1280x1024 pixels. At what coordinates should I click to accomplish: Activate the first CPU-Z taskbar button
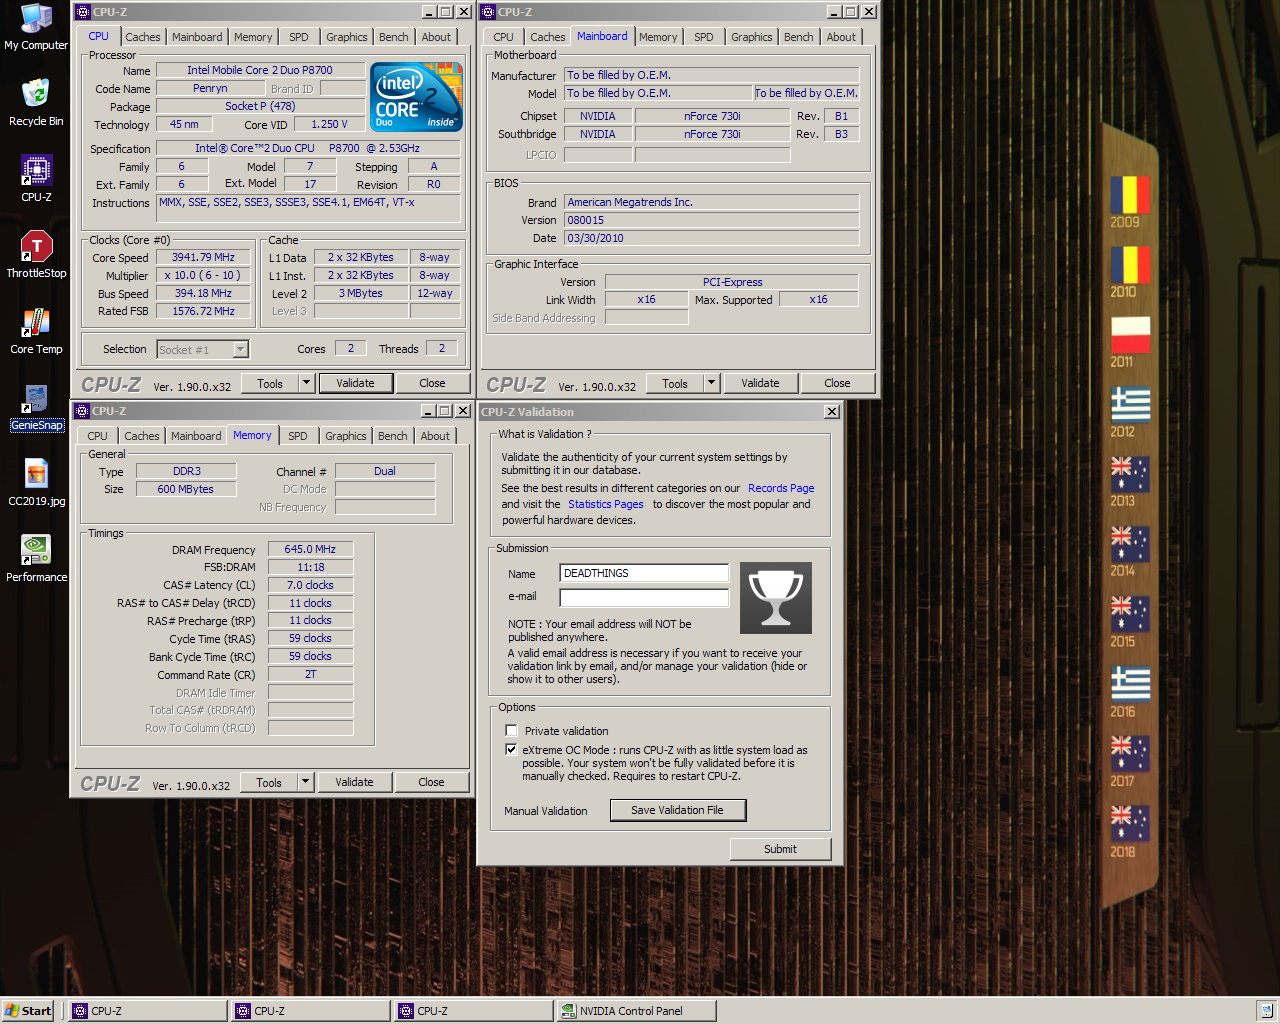(148, 1011)
